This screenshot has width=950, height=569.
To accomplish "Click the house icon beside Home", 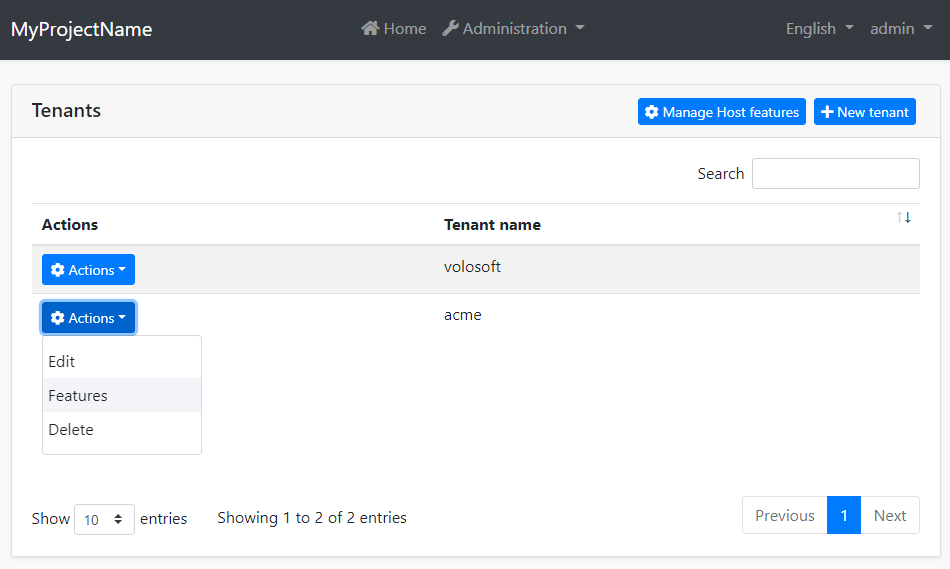I will click(x=370, y=29).
